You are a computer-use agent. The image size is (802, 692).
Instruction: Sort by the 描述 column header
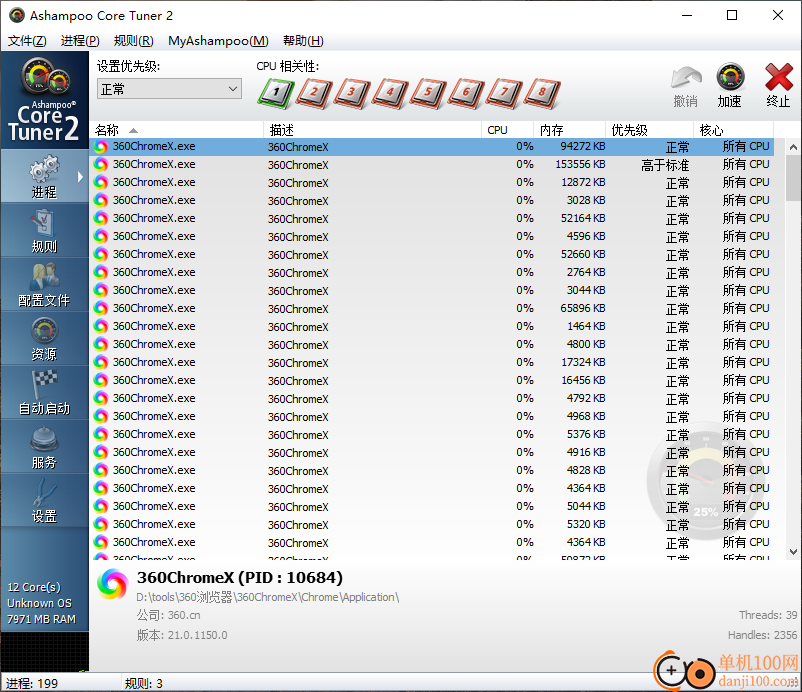372,130
